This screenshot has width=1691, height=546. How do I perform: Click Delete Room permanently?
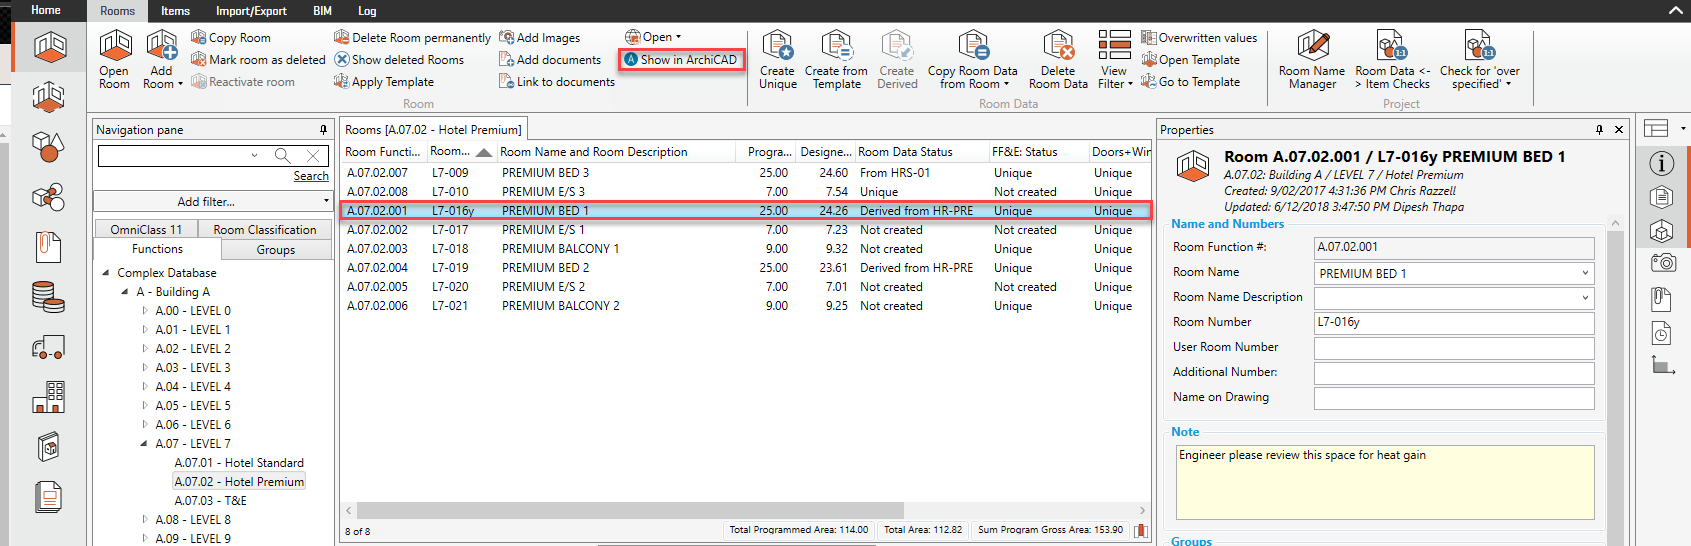[x=412, y=38]
